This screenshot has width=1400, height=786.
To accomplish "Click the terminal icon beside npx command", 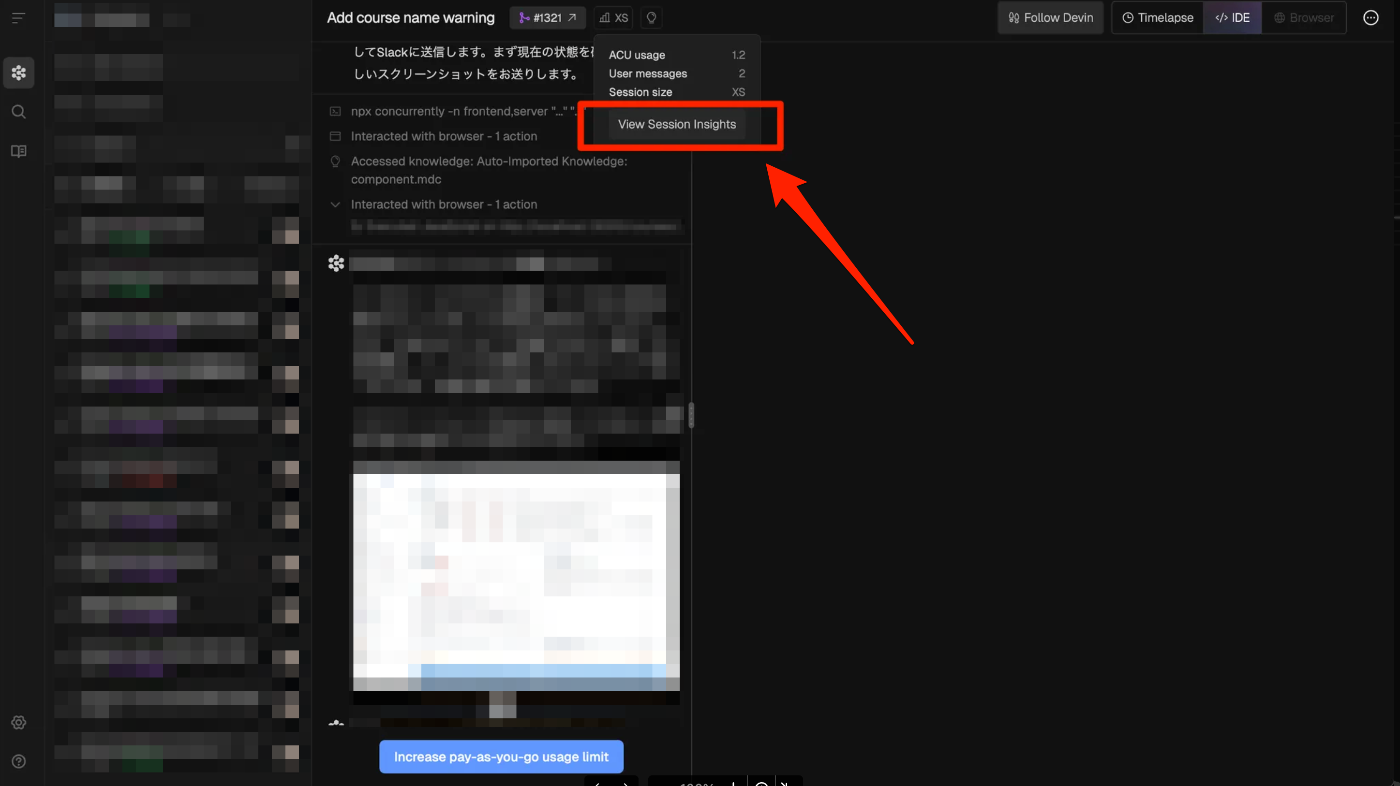I will click(x=336, y=111).
